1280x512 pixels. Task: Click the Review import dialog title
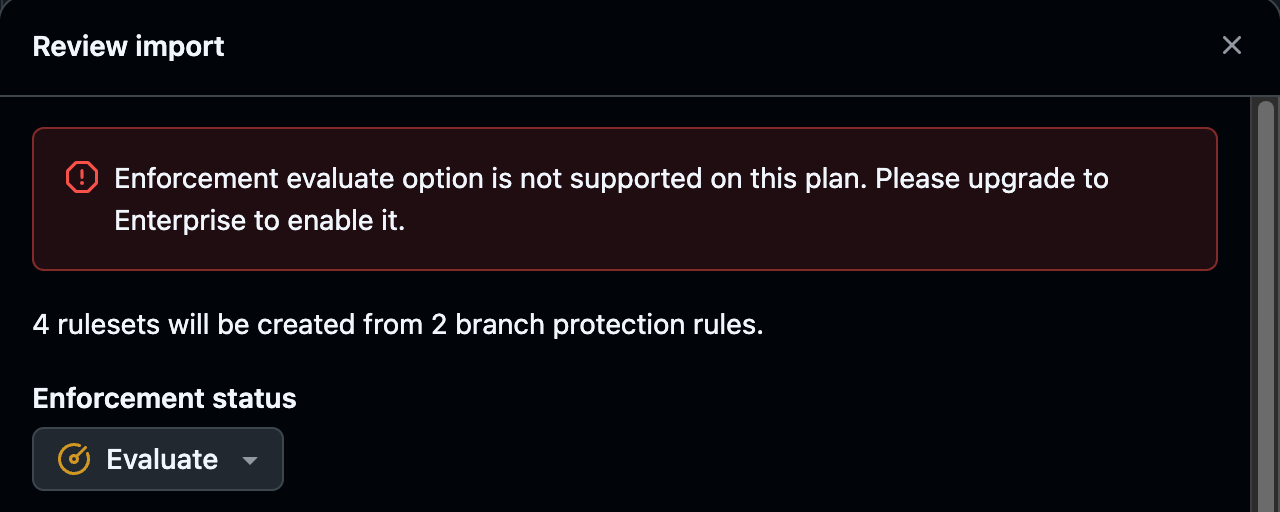128,46
